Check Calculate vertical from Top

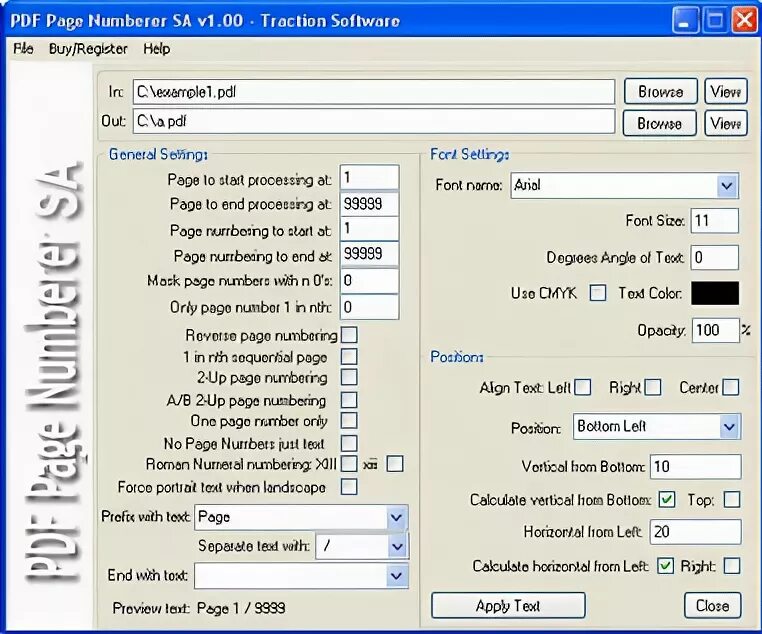coord(732,499)
